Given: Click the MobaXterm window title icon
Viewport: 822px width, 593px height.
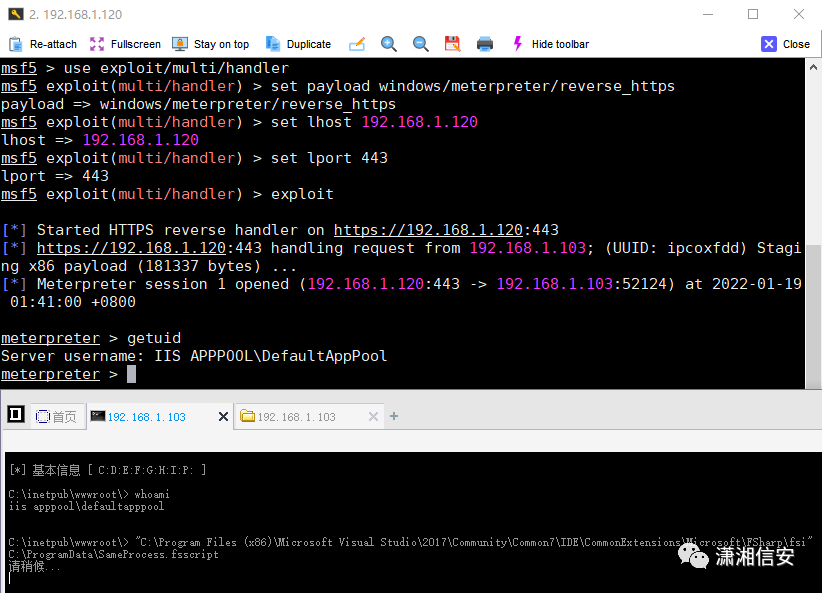Looking at the screenshot, I should pyautogui.click(x=16, y=14).
